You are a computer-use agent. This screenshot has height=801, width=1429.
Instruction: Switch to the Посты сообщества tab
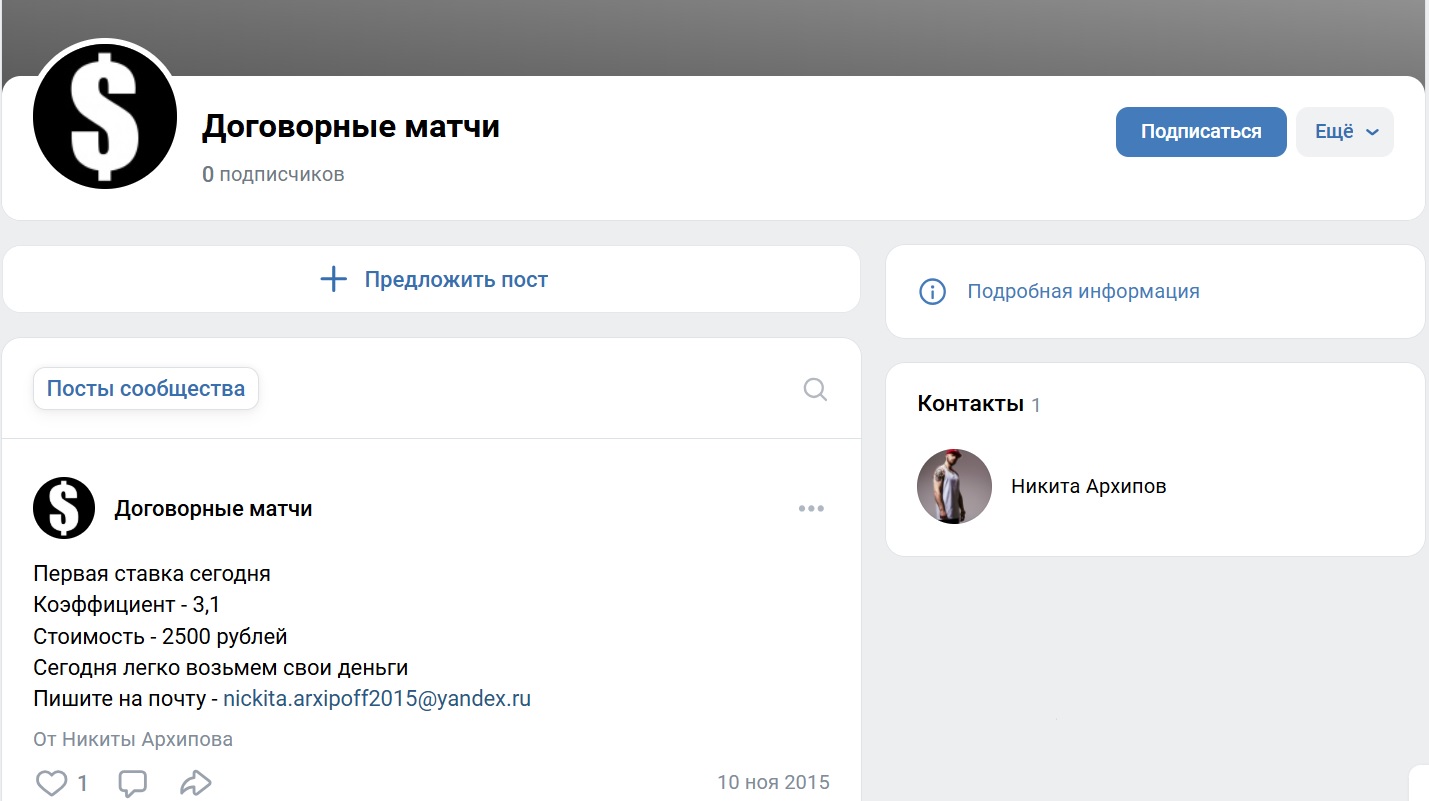pyautogui.click(x=145, y=388)
